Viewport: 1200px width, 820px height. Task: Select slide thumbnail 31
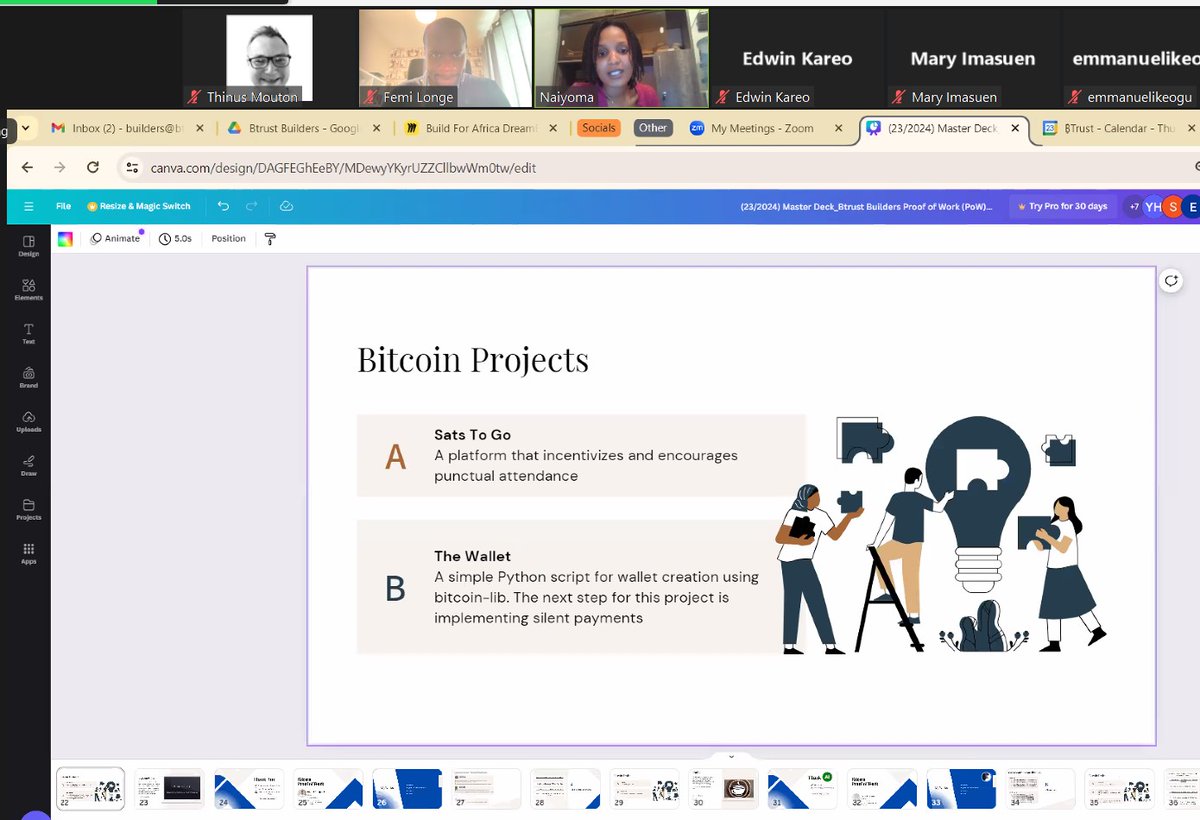pos(803,788)
